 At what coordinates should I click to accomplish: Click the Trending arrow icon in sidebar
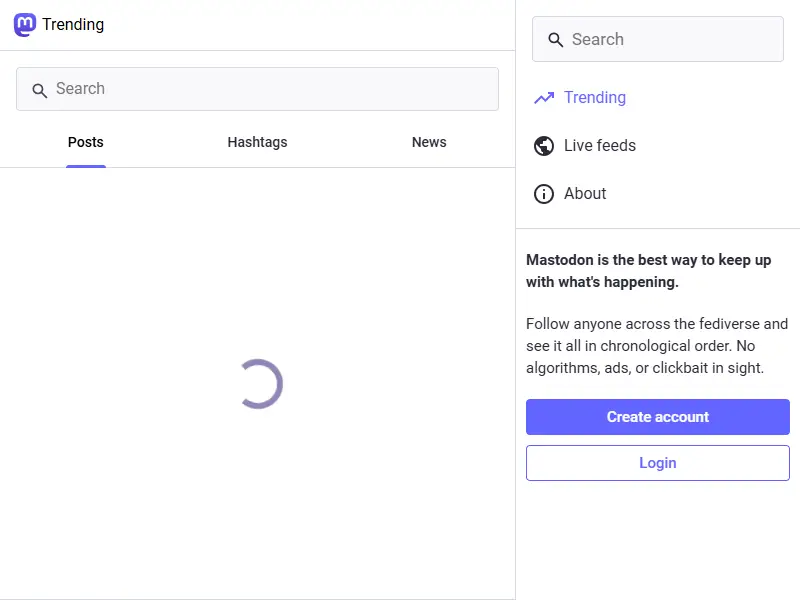544,97
